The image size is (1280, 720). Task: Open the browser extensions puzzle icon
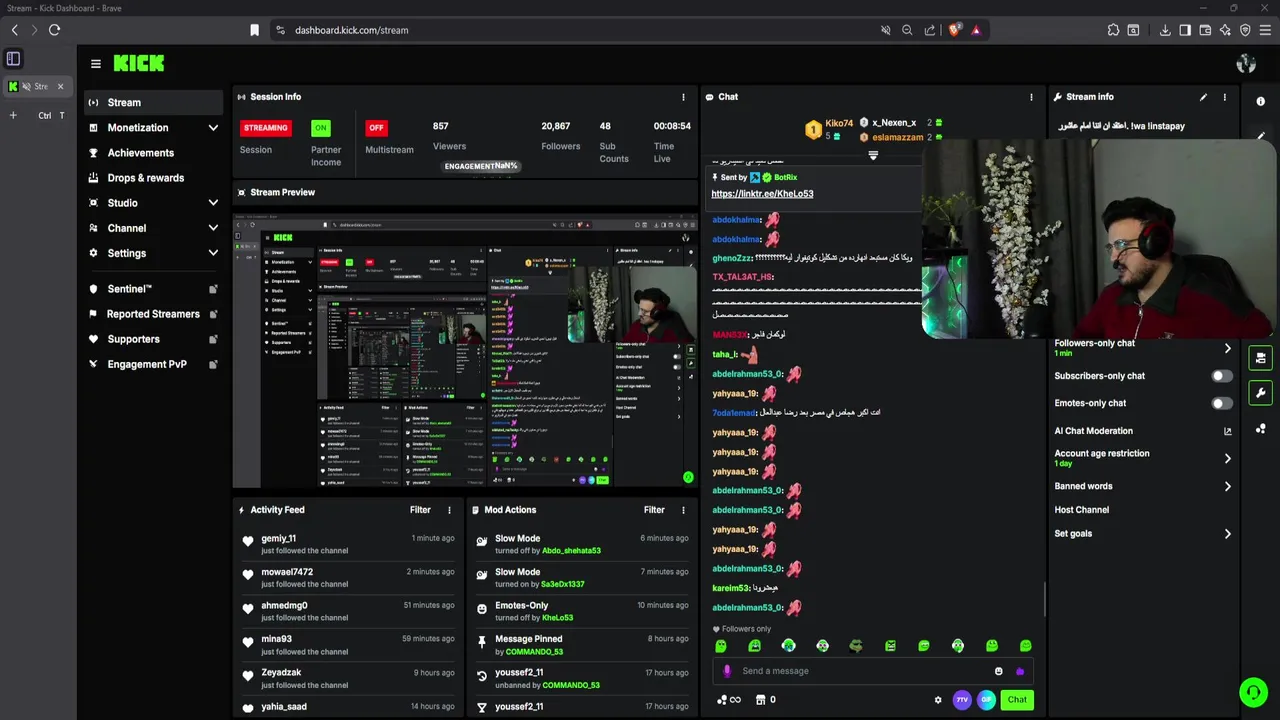point(1113,30)
